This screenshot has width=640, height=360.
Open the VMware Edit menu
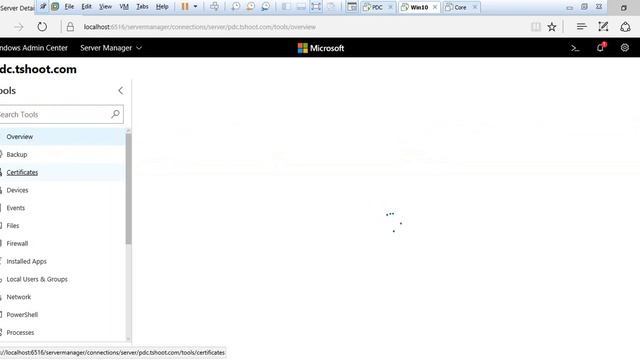(87, 7)
